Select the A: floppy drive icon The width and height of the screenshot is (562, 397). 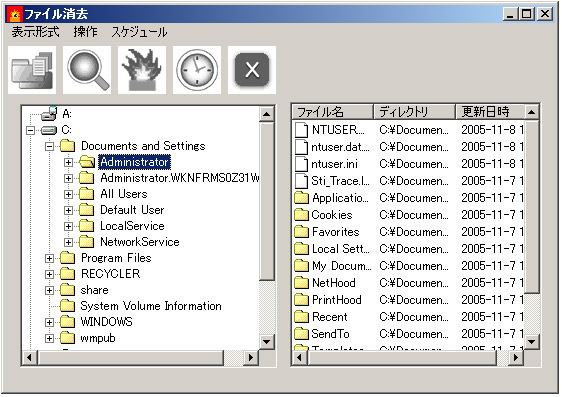[49, 114]
